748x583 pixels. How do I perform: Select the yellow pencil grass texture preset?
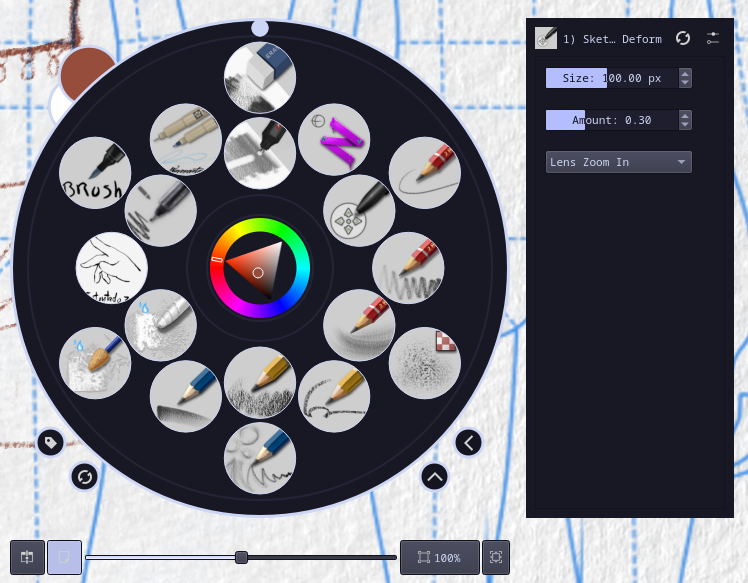pyautogui.click(x=260, y=383)
